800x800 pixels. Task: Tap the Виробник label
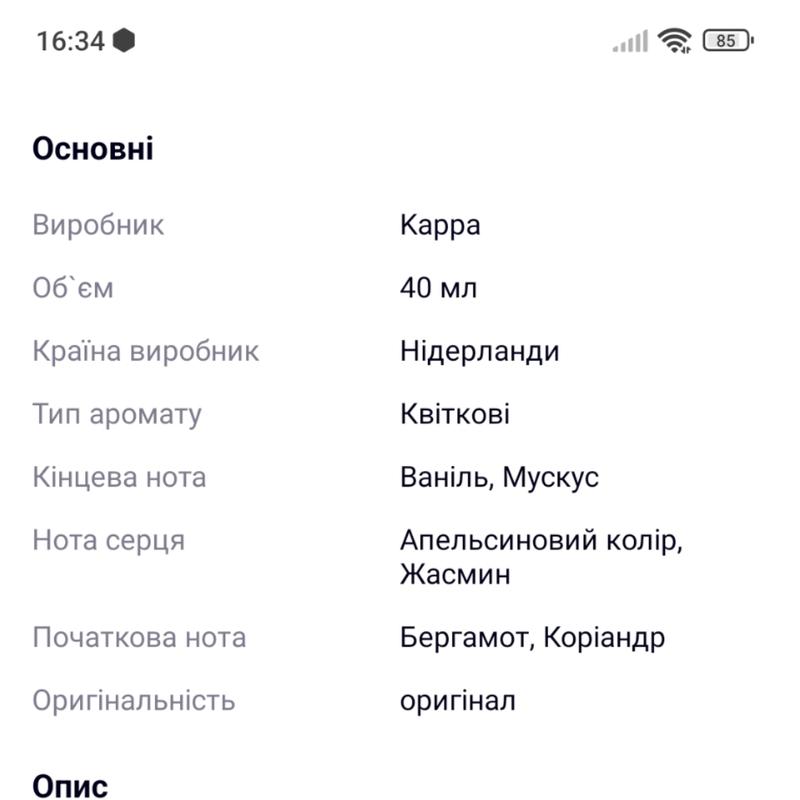pyautogui.click(x=98, y=225)
